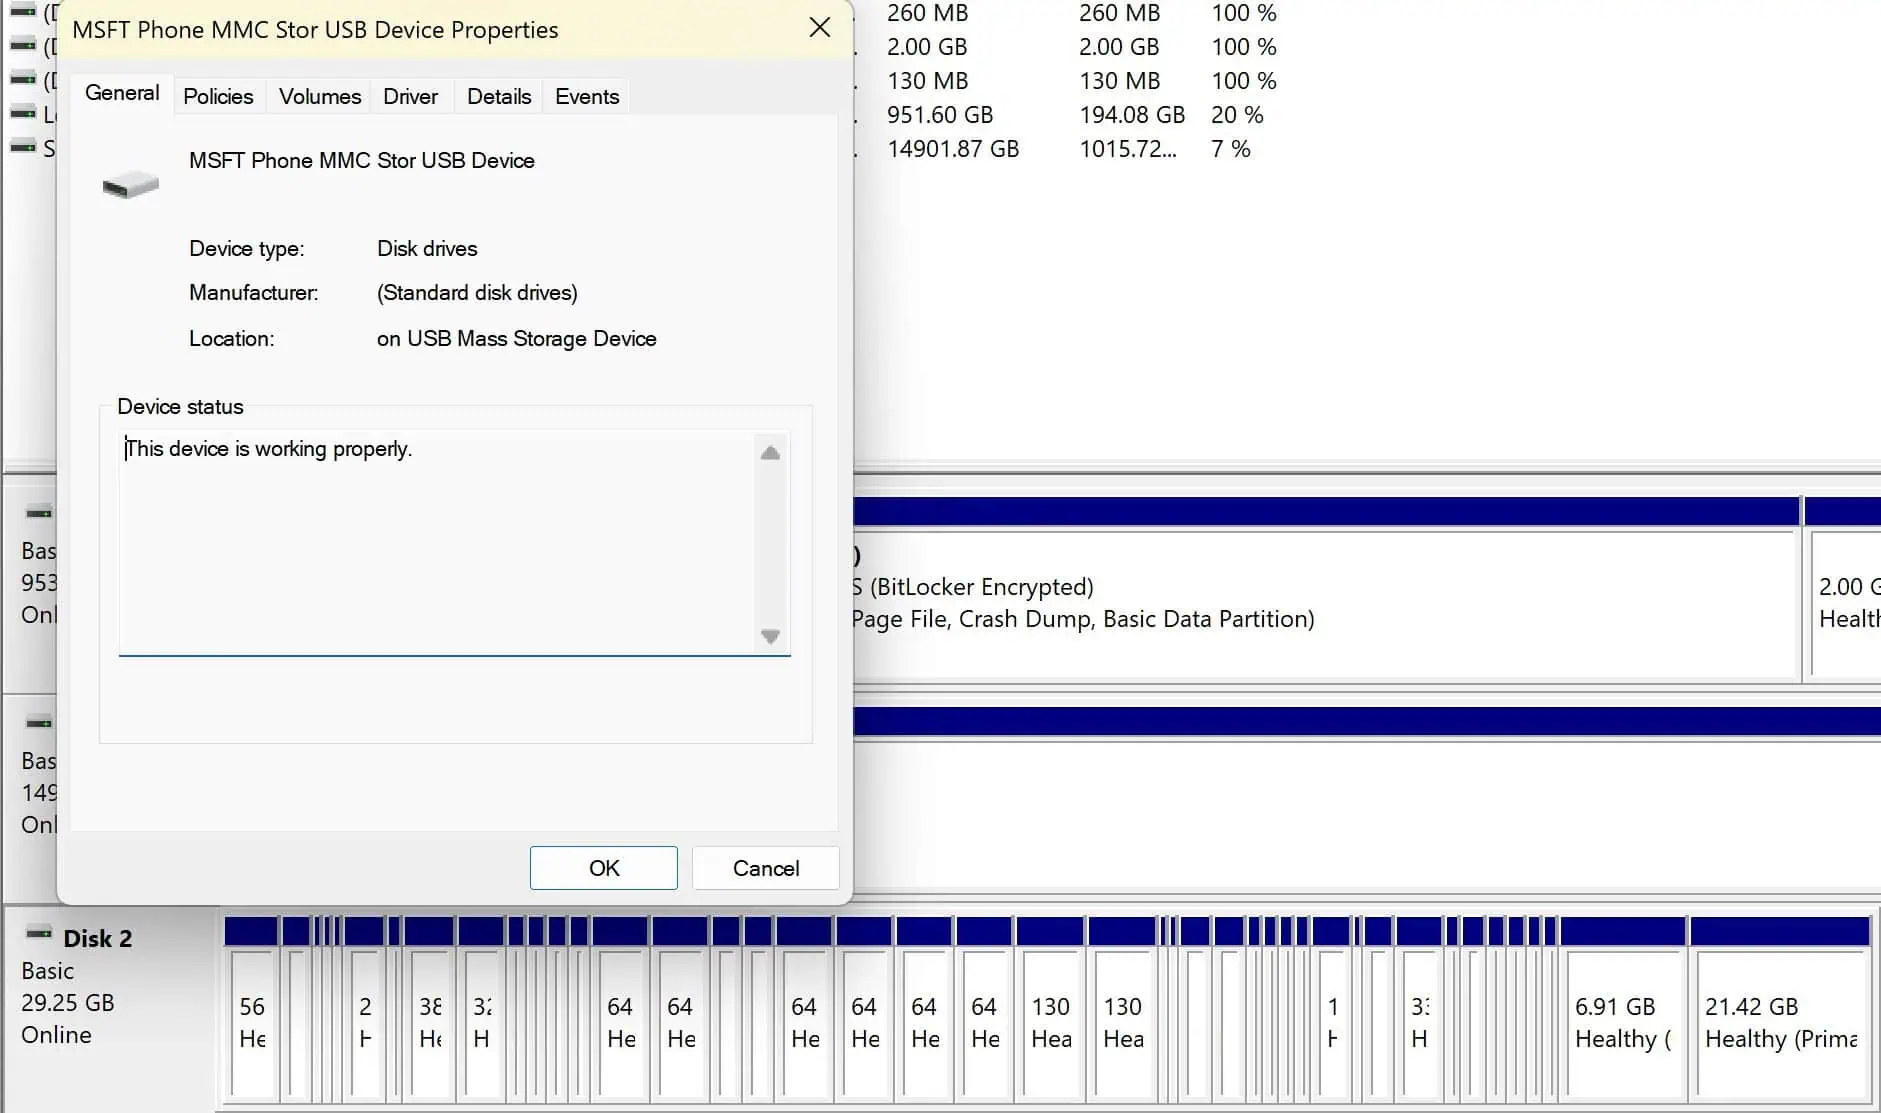Select the 6.91 GB Healthy partition

point(1622,1022)
